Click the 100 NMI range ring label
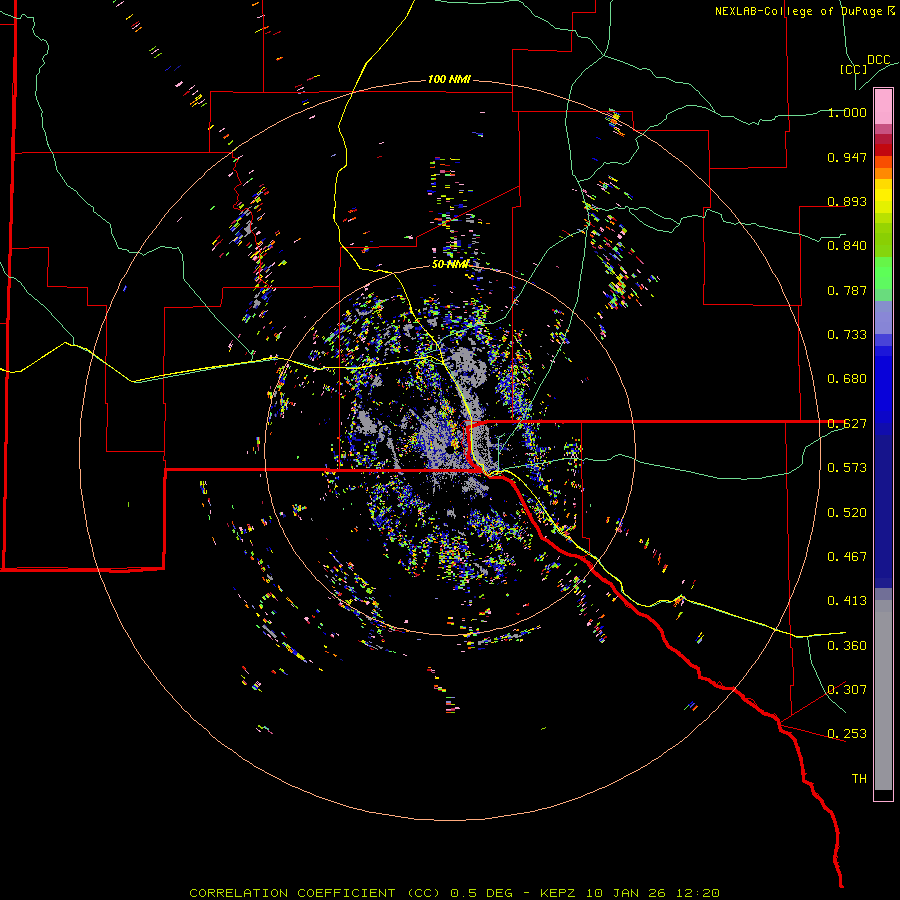The image size is (900, 900). click(449, 79)
